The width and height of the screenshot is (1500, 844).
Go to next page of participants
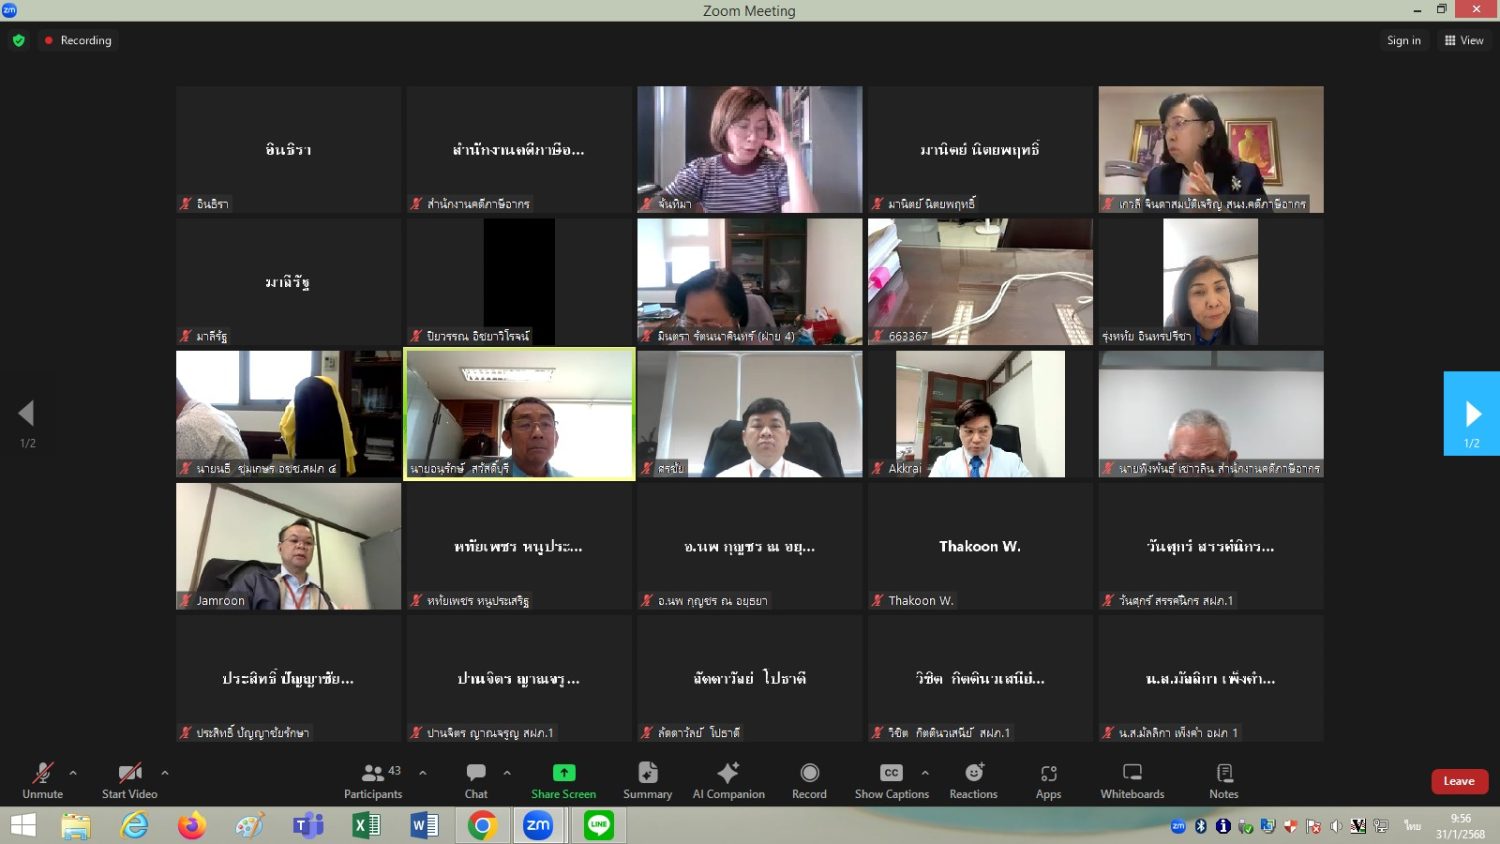coord(1472,414)
